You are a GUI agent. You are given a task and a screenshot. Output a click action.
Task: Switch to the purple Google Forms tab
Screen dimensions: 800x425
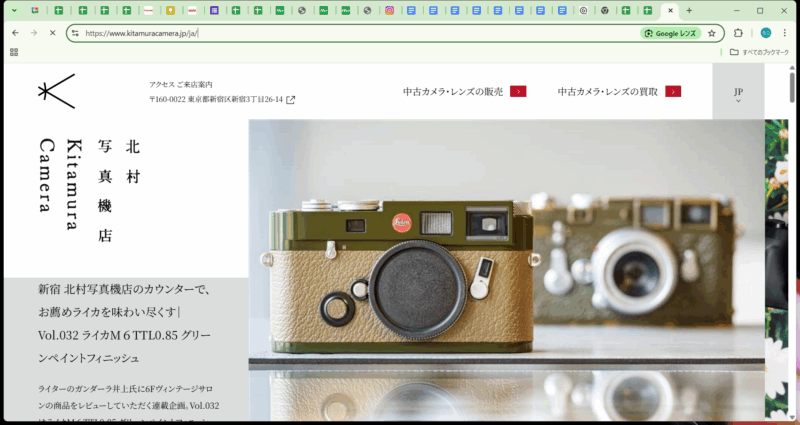click(x=214, y=10)
